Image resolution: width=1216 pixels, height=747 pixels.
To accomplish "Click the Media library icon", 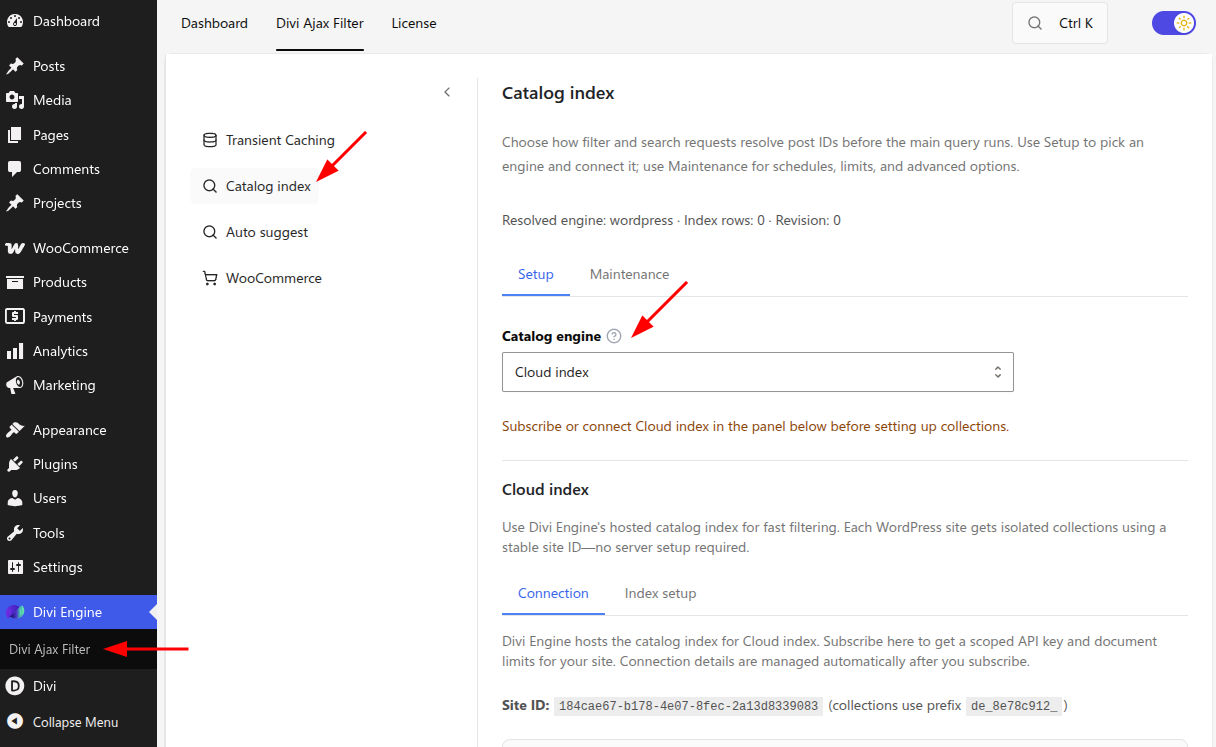I will [15, 100].
